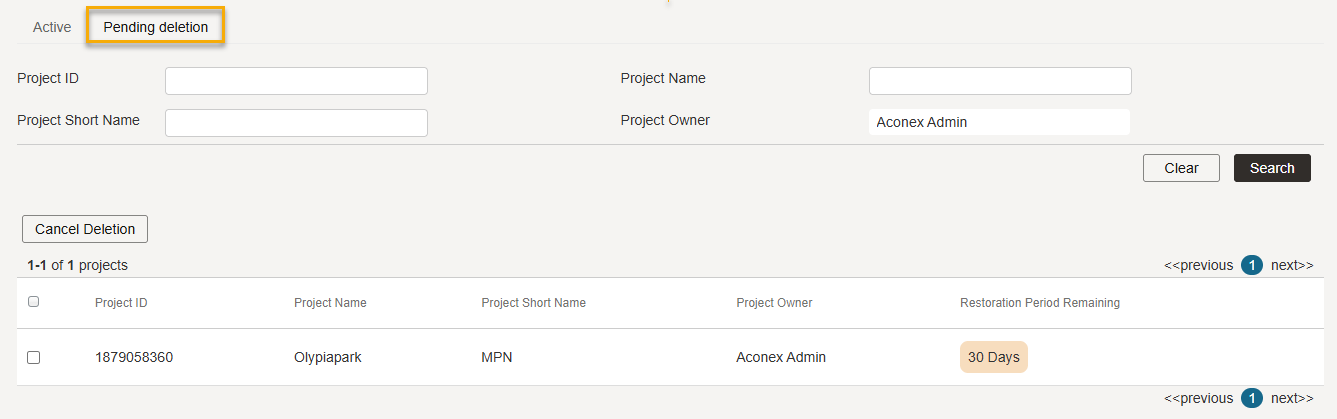1337x419 pixels.
Task: Select the Pending deletion tab
Action: pyautogui.click(x=156, y=27)
